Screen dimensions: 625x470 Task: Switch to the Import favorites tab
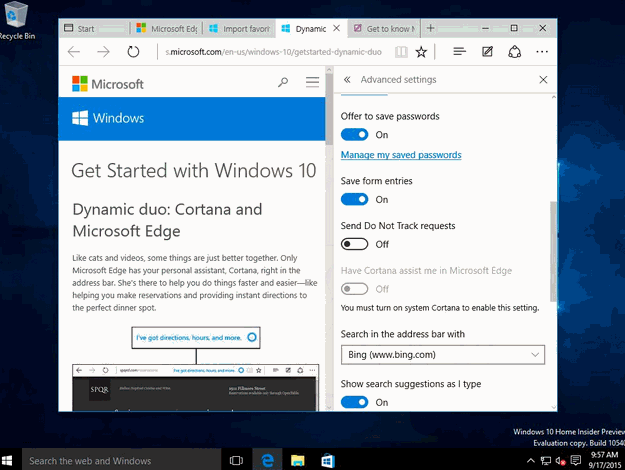coord(239,29)
